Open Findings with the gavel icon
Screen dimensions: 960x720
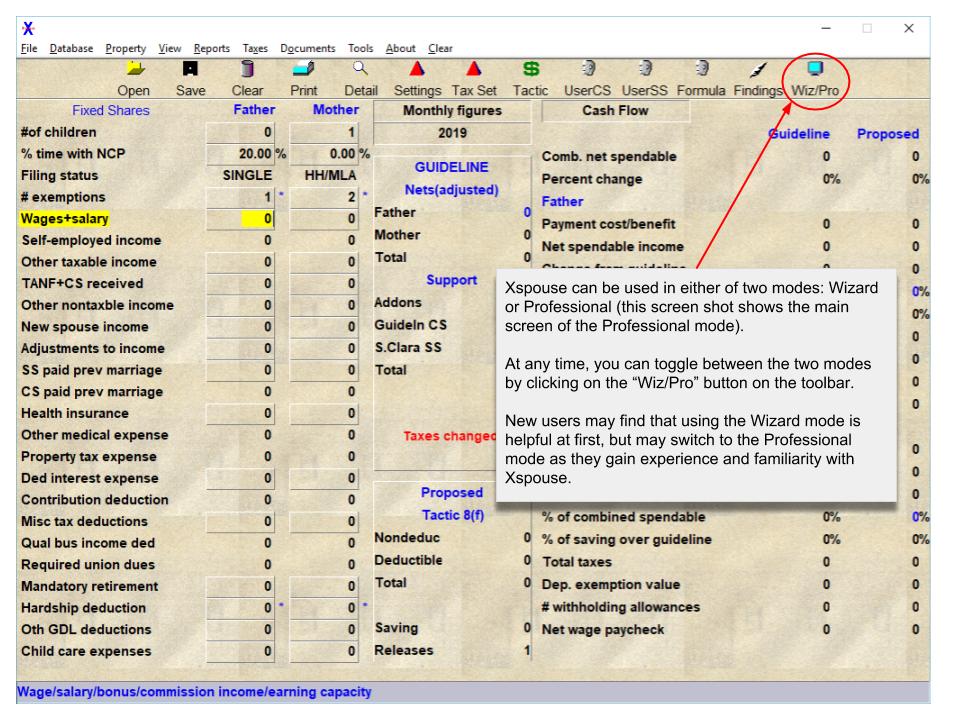[758, 69]
